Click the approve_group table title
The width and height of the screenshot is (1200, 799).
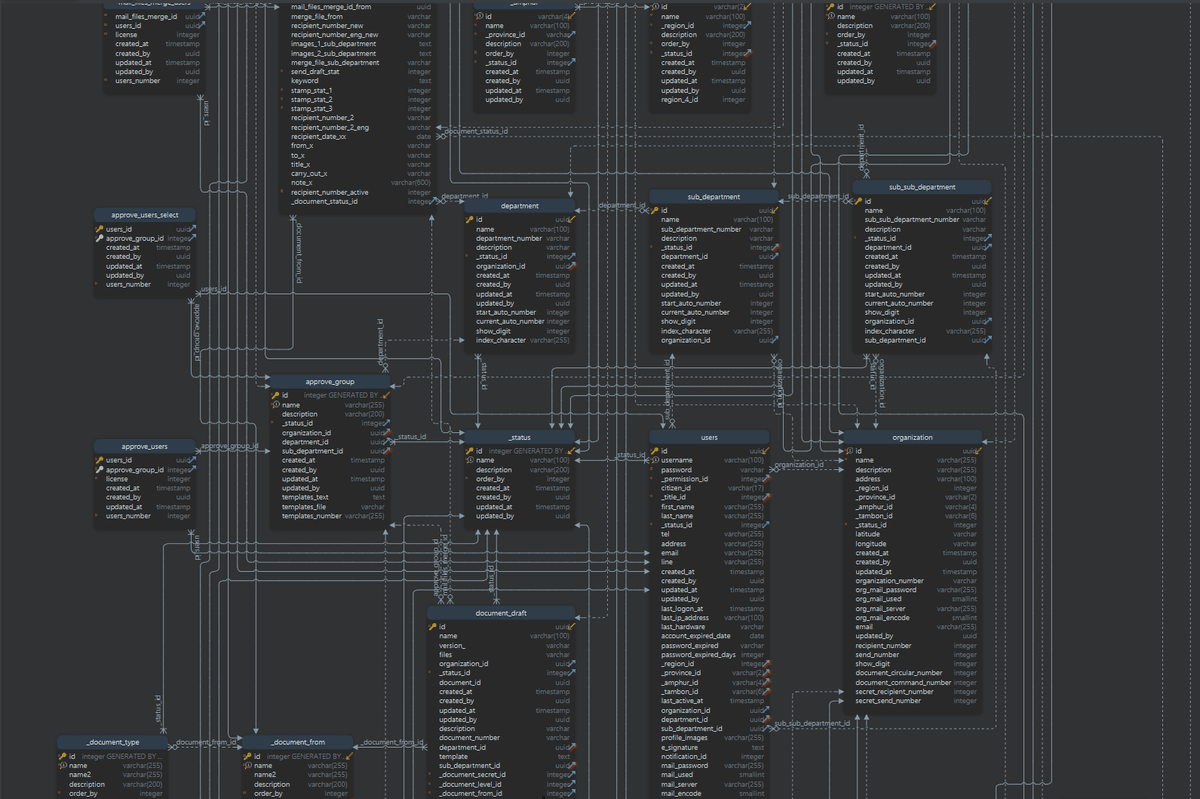coord(330,381)
